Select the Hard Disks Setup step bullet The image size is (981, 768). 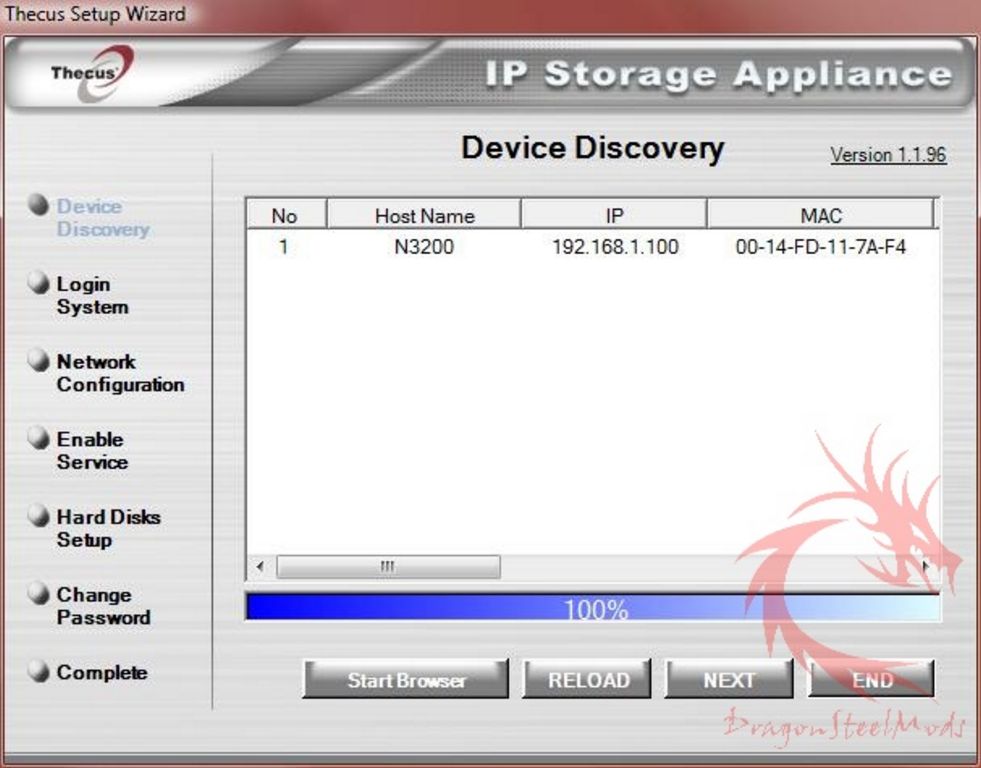pos(39,516)
